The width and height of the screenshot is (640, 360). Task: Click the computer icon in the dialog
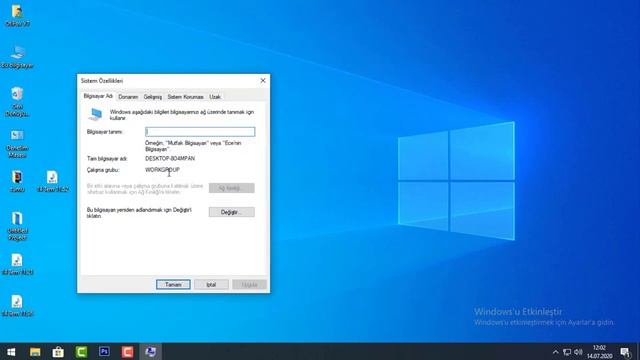(96, 115)
